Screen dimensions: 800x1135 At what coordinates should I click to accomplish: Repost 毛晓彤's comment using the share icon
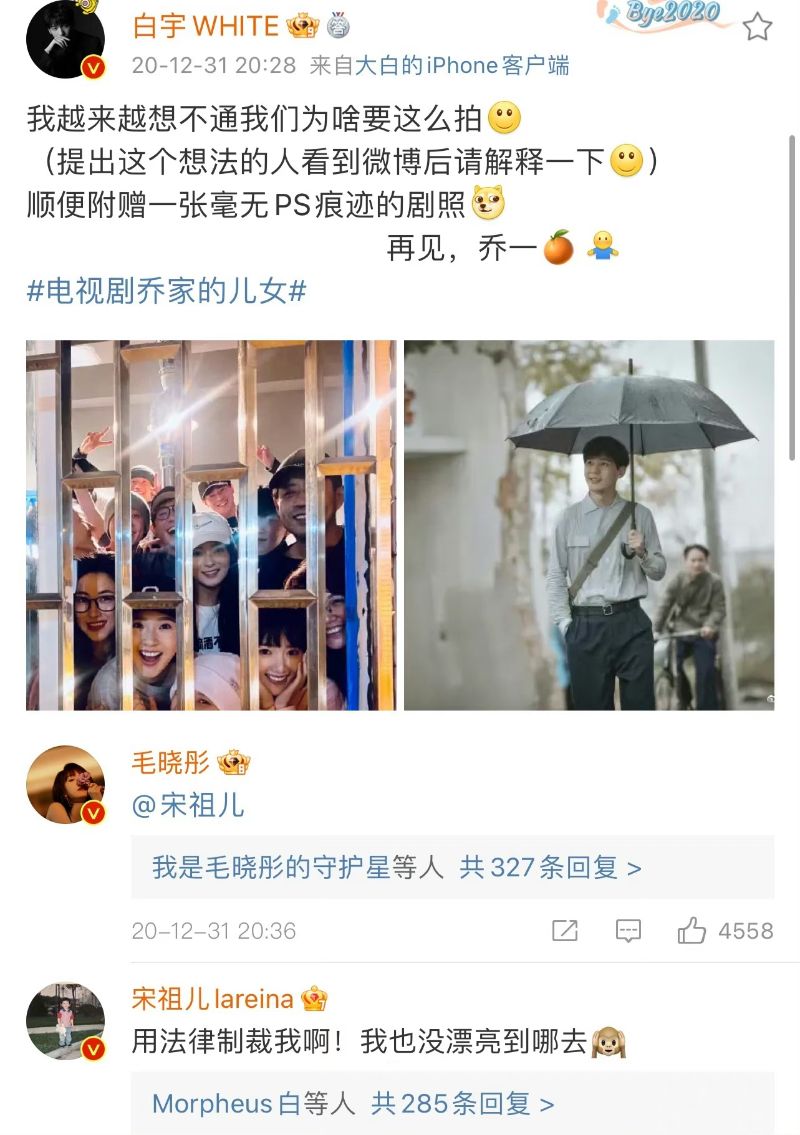point(565,930)
